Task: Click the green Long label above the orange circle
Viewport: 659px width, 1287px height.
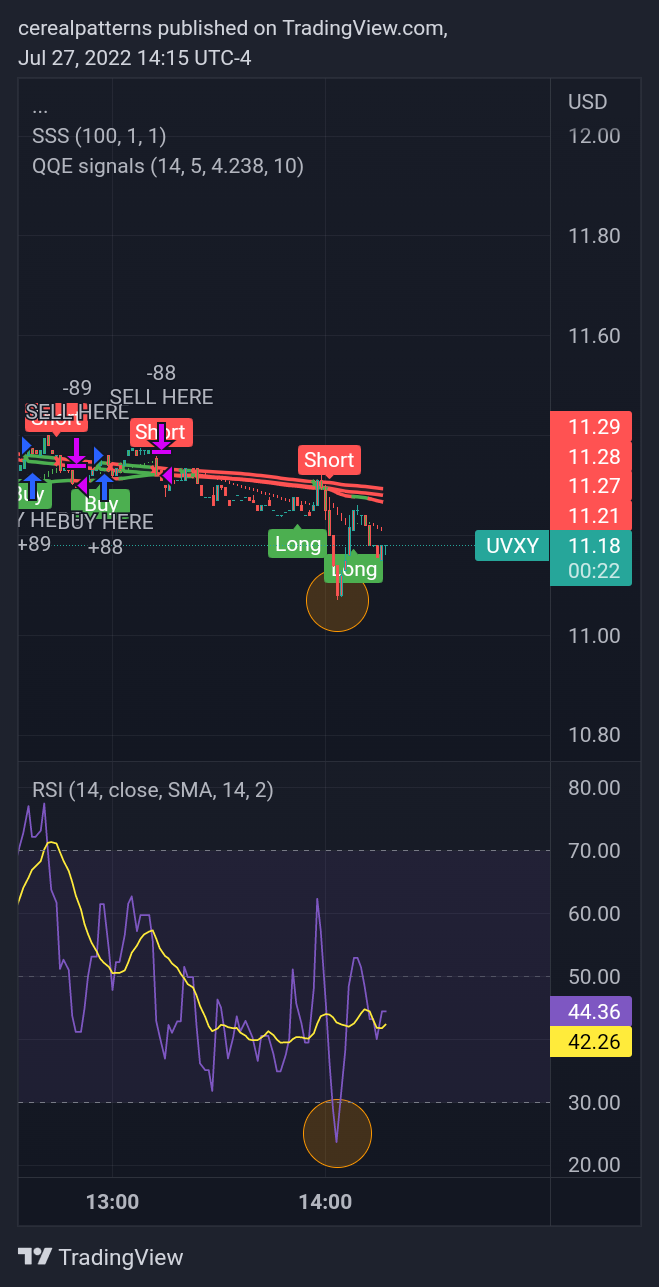Action: [x=354, y=569]
